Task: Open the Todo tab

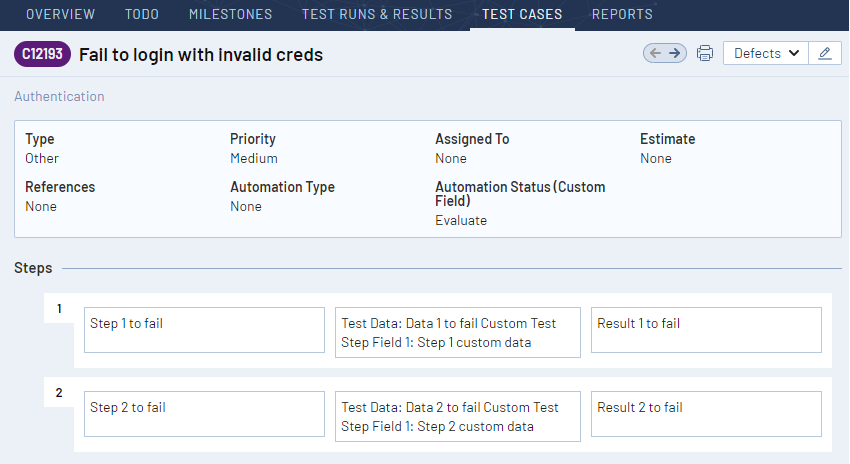Action: coord(142,14)
